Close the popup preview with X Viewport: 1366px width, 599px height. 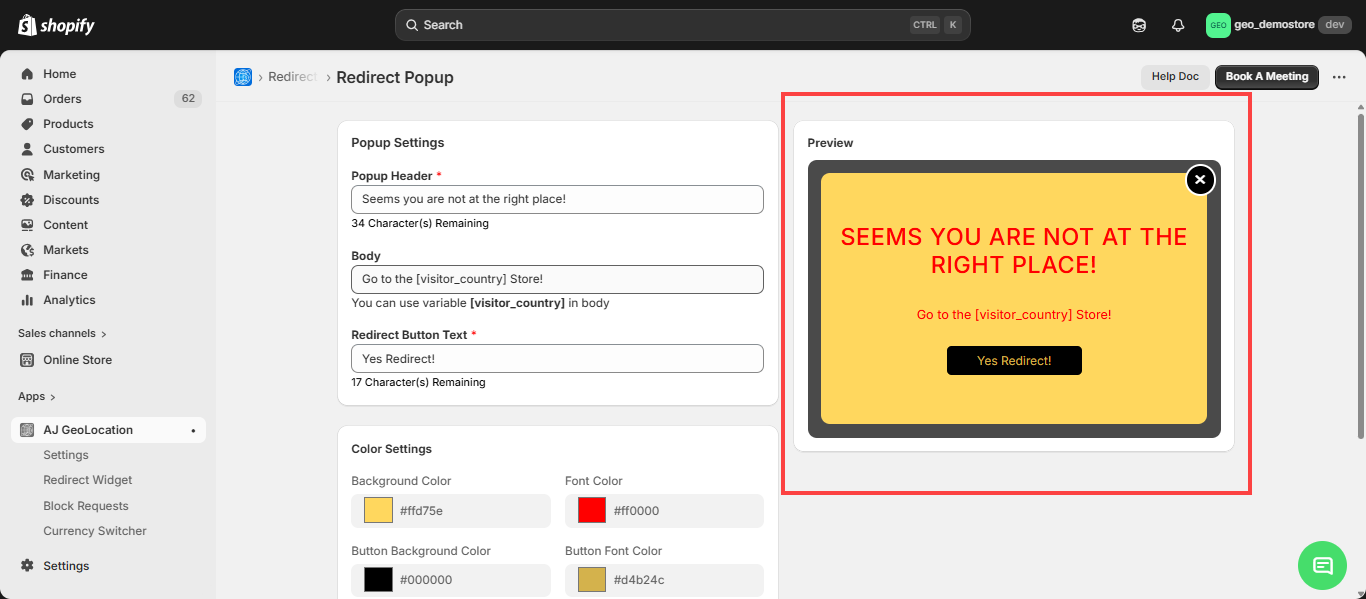[x=1200, y=180]
